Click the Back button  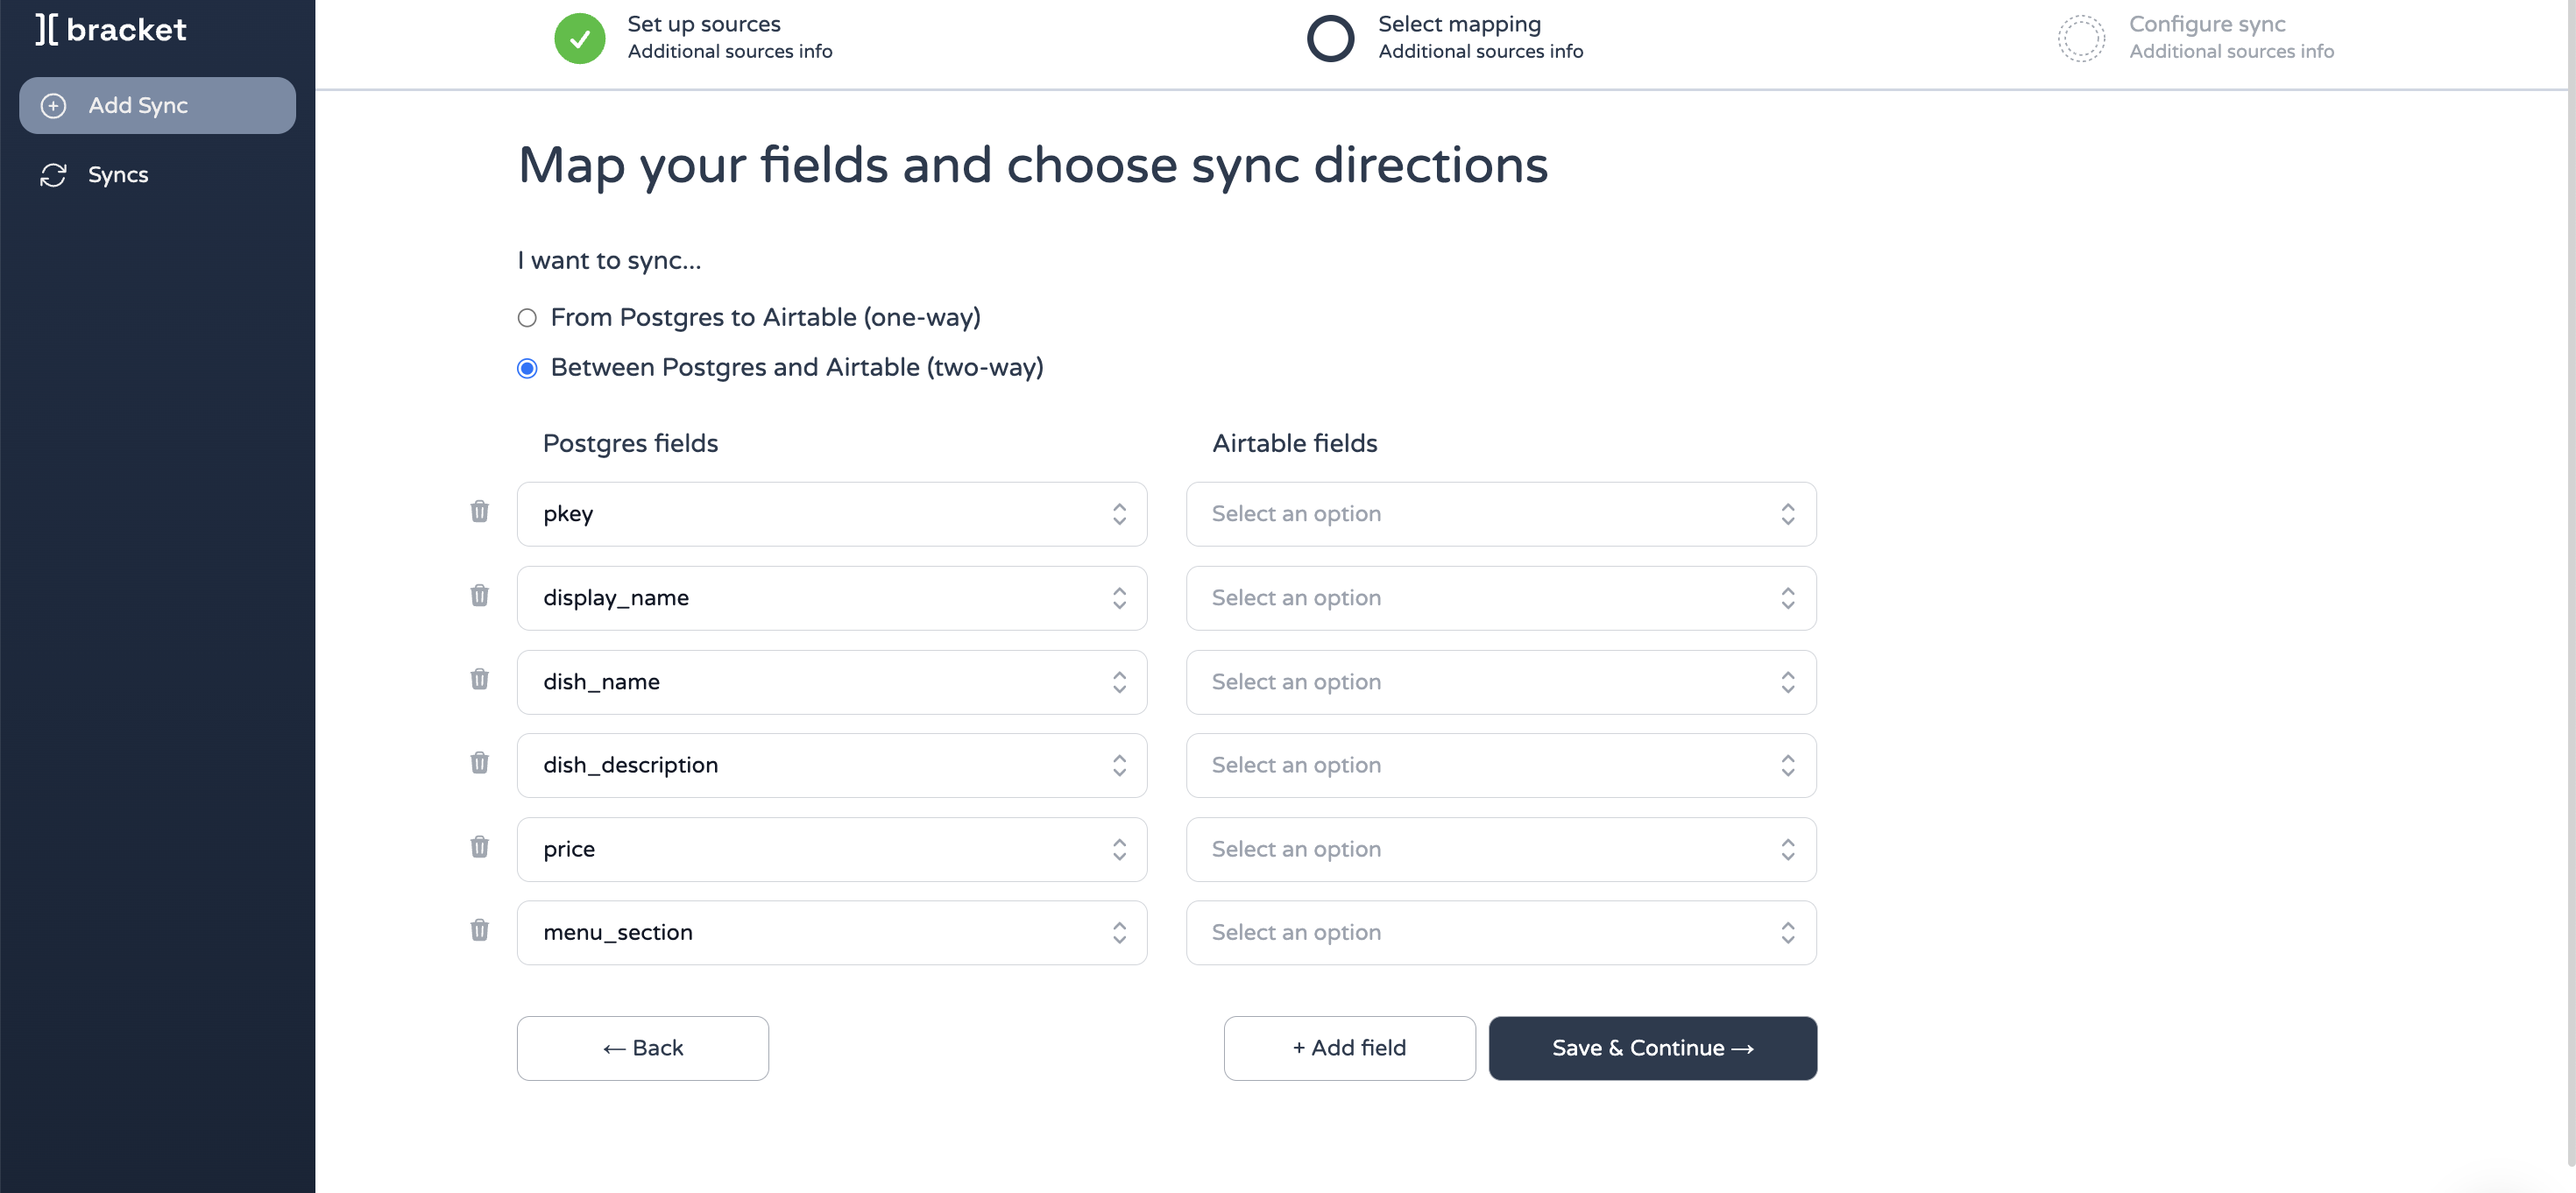click(x=643, y=1048)
